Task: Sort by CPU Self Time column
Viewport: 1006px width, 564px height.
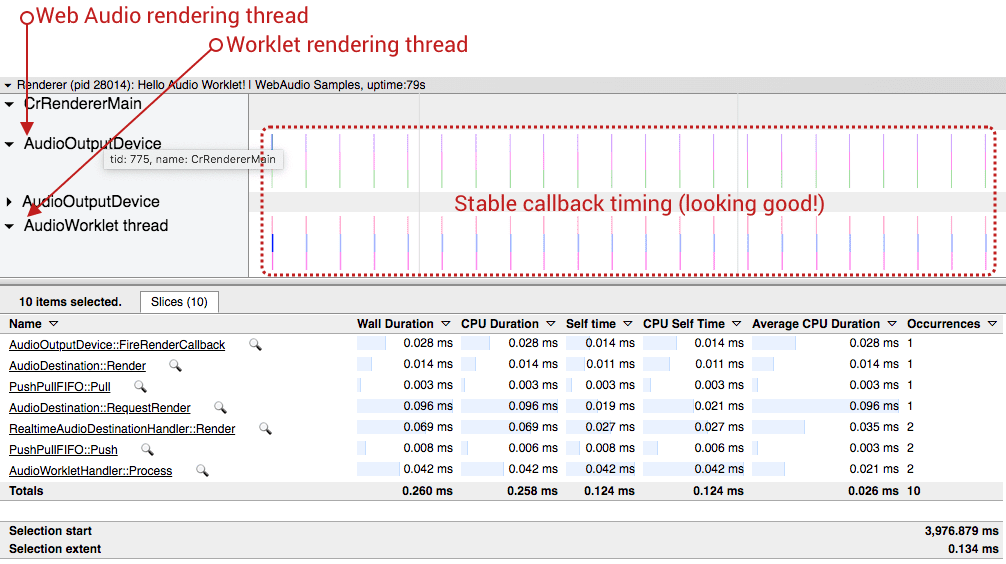Action: click(692, 324)
